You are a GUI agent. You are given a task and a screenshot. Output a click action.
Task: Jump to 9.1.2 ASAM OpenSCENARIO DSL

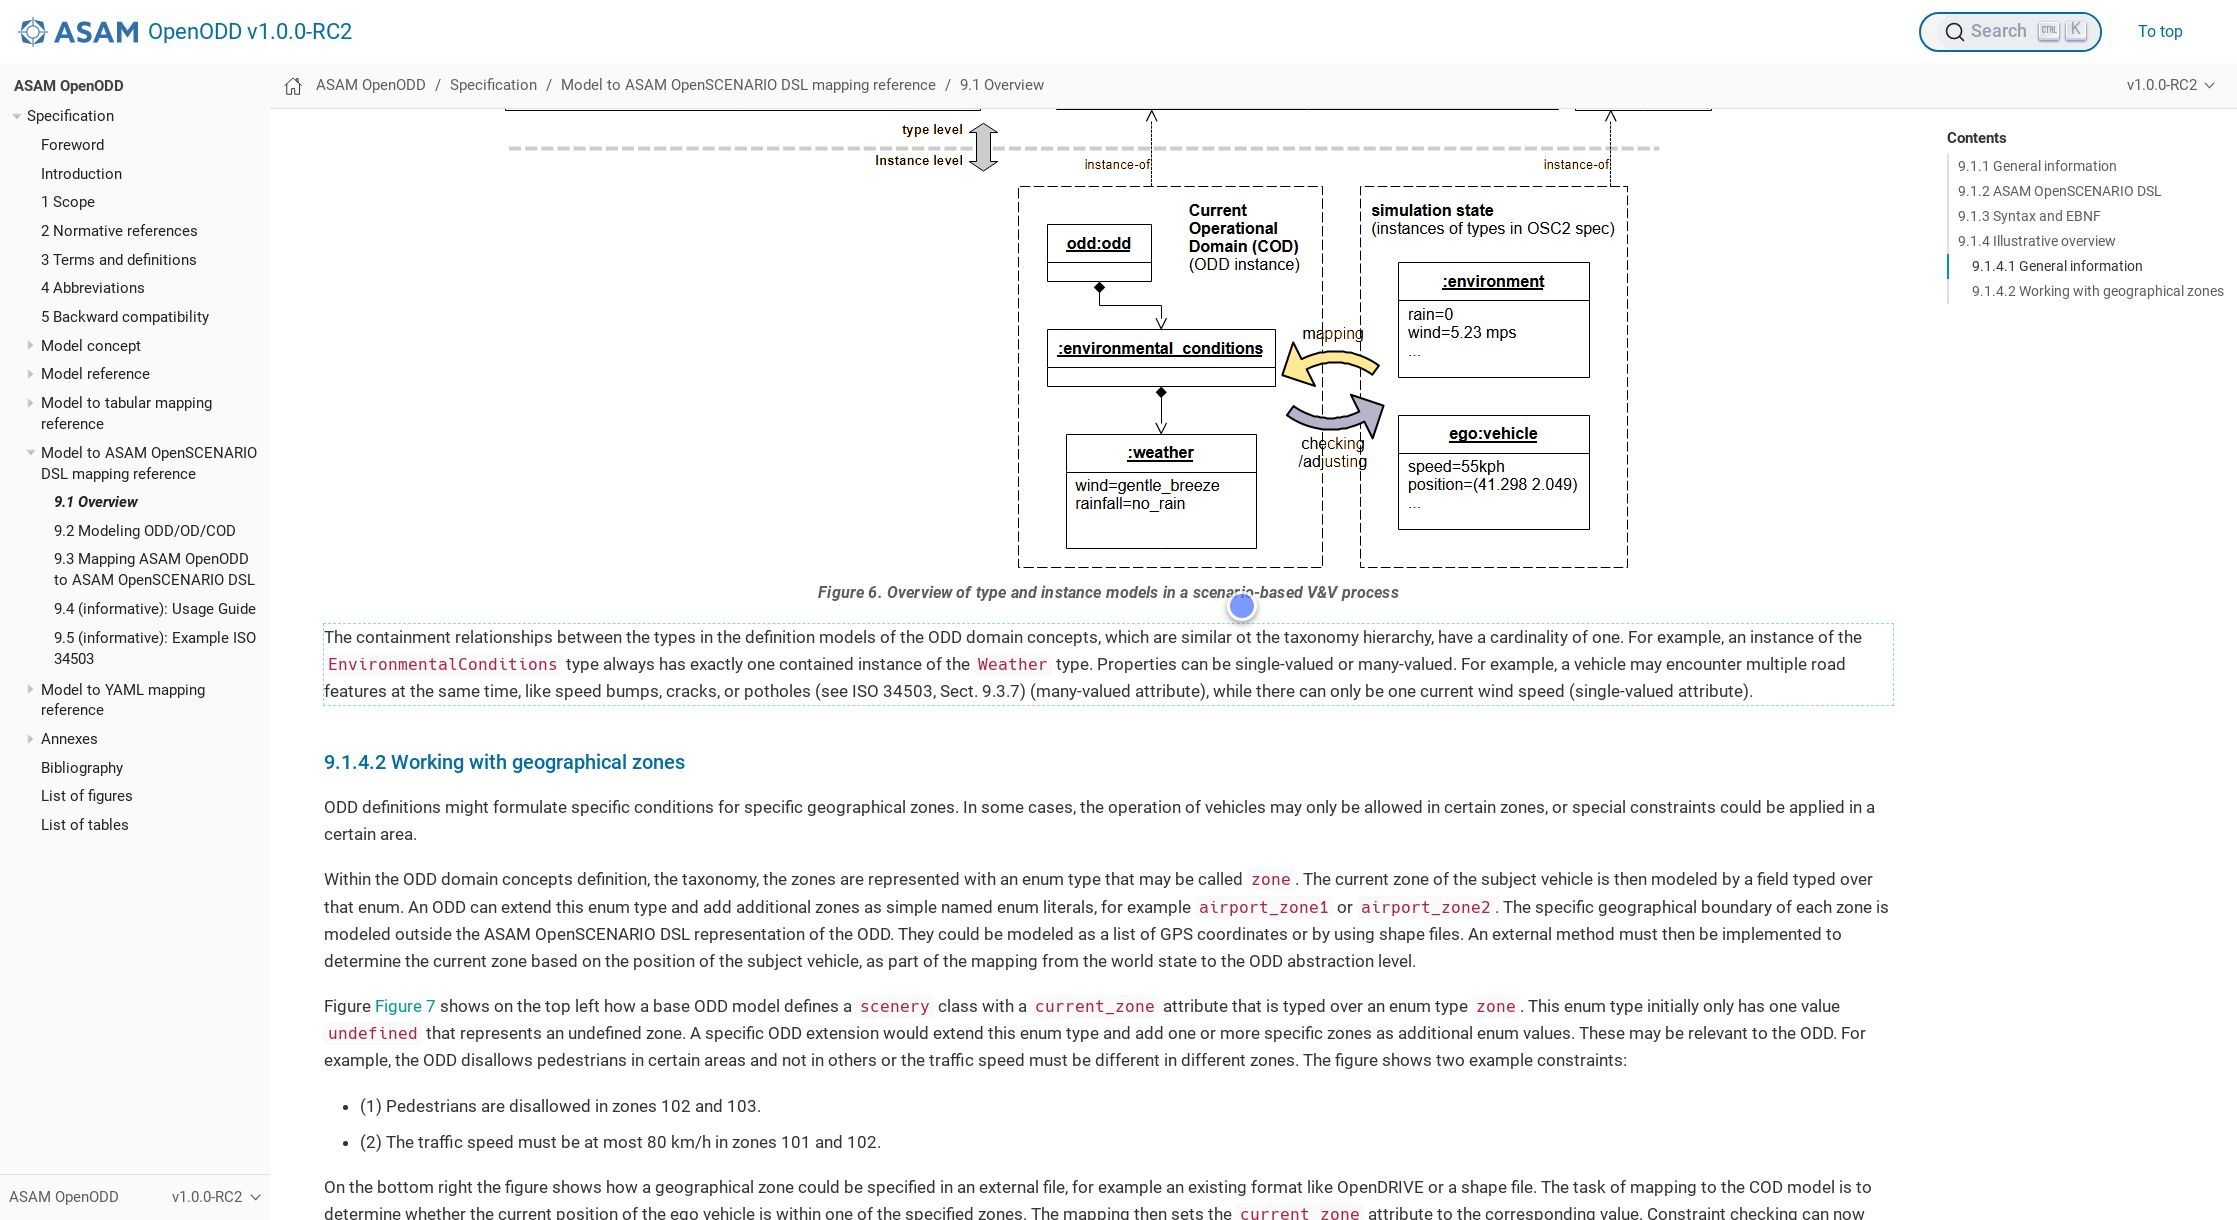(x=2059, y=191)
